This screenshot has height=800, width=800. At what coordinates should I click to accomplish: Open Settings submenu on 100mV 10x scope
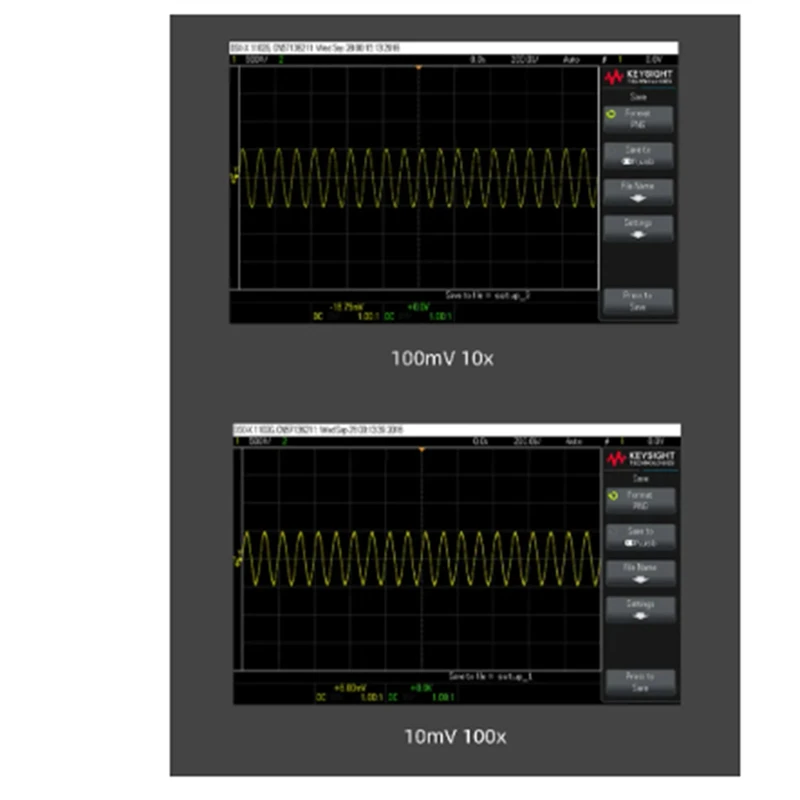(638, 228)
